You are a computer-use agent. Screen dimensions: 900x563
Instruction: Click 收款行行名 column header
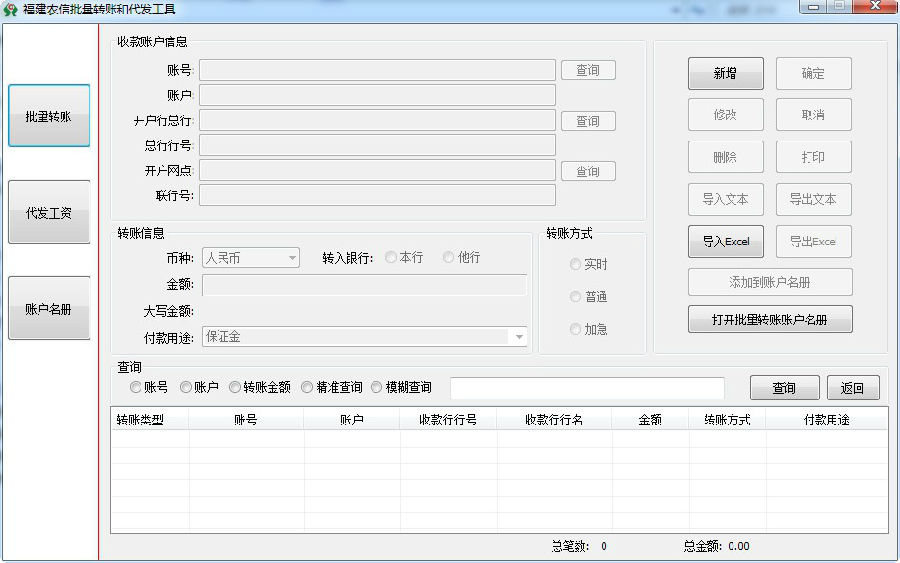coord(554,420)
